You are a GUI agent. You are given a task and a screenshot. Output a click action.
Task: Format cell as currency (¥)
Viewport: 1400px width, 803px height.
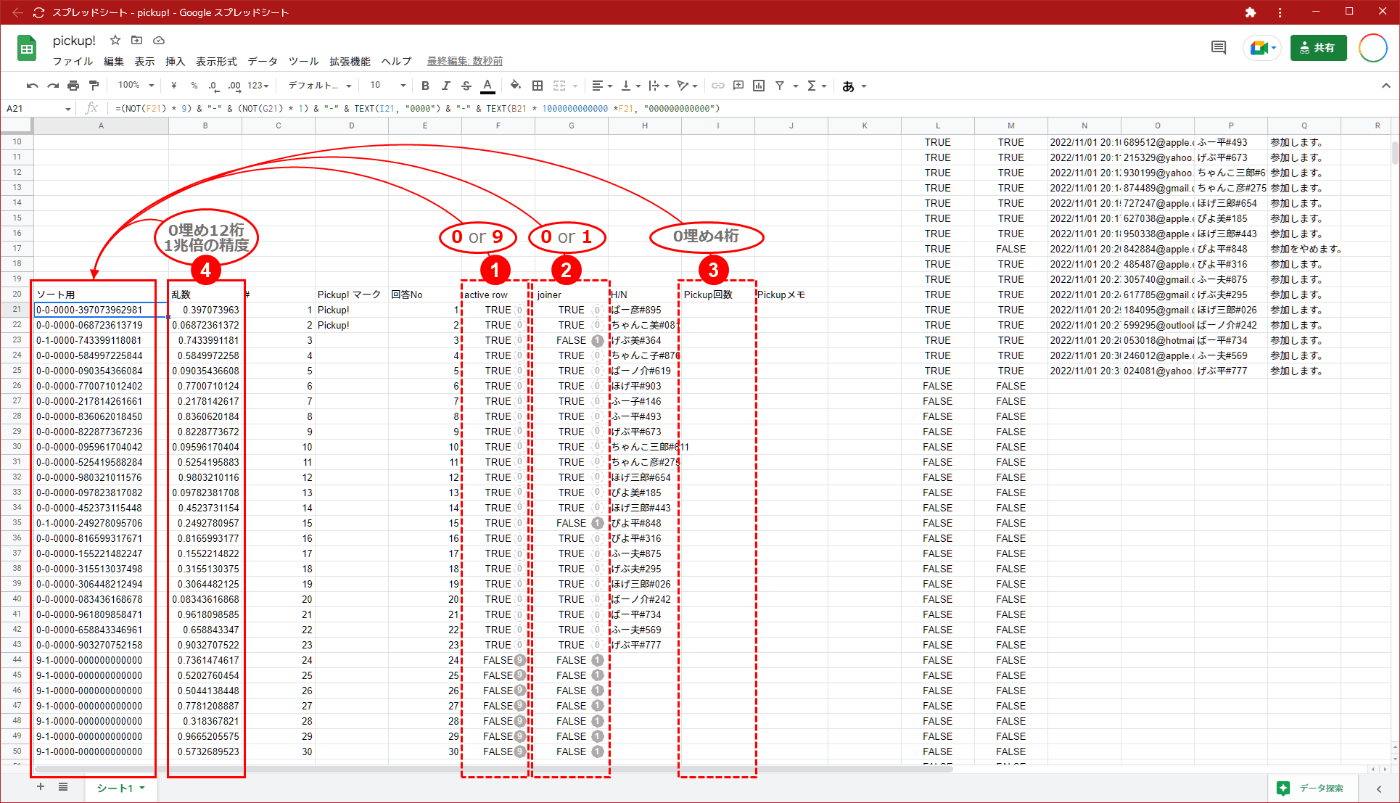174,86
